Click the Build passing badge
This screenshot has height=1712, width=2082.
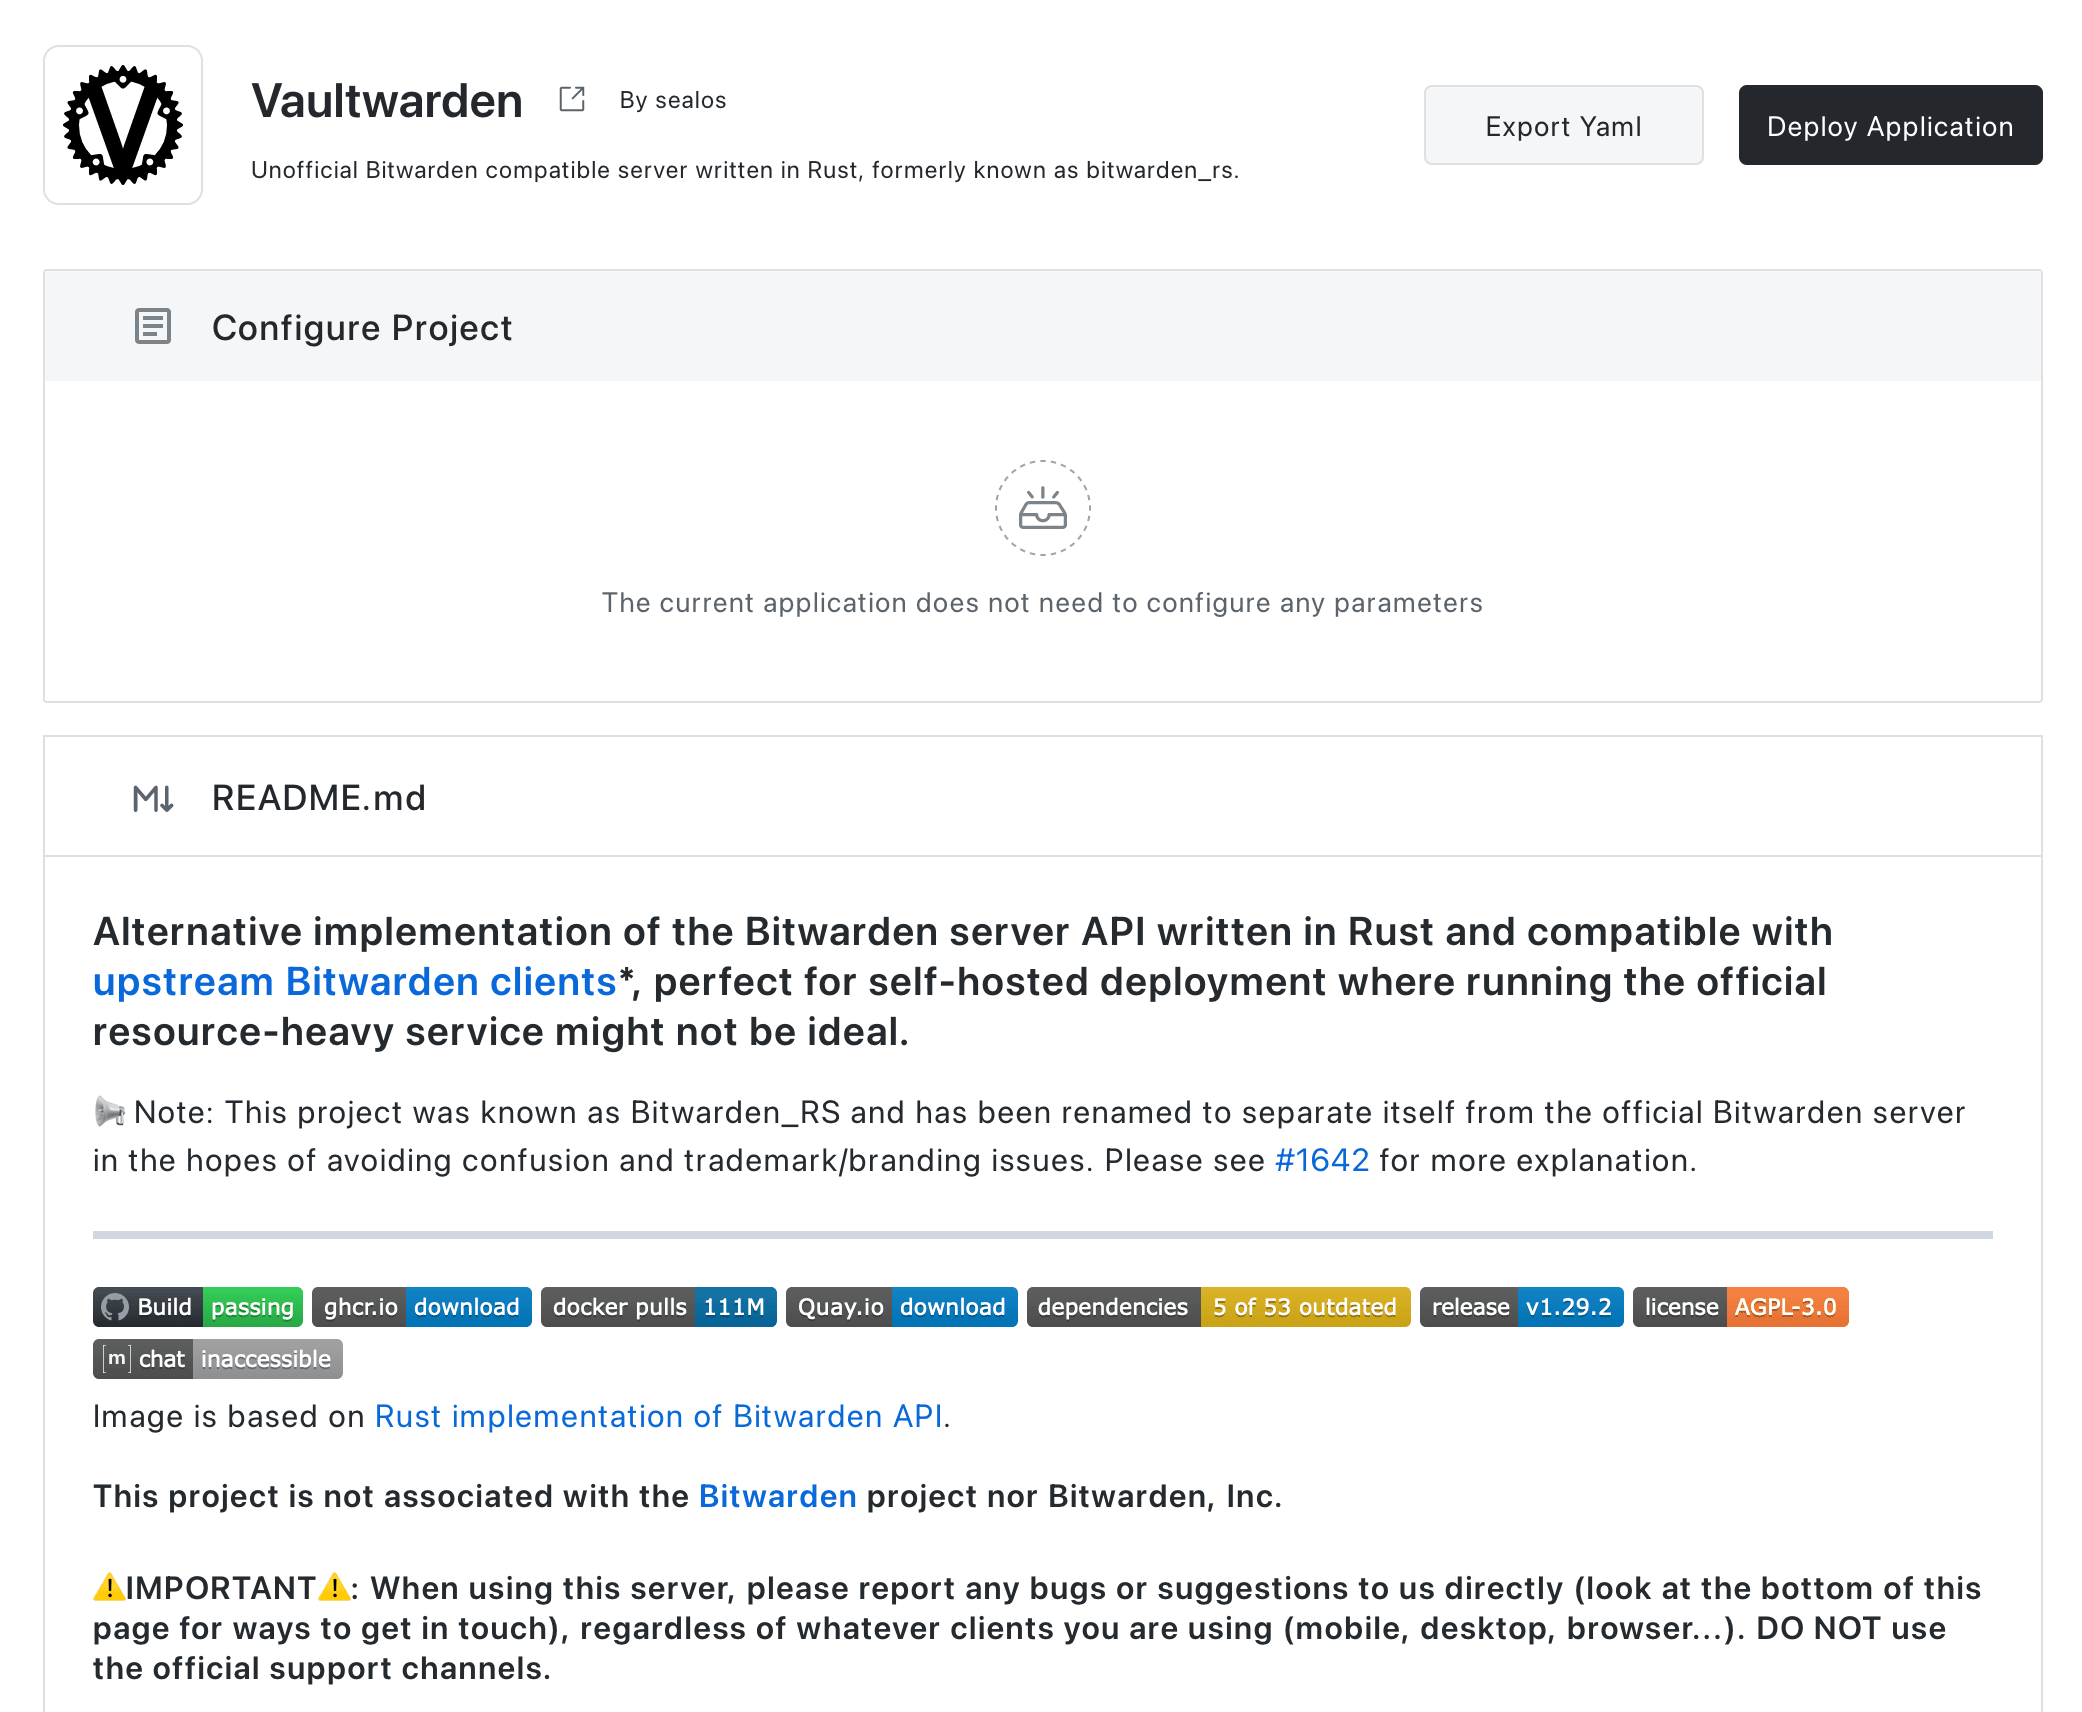pyautogui.click(x=198, y=1307)
